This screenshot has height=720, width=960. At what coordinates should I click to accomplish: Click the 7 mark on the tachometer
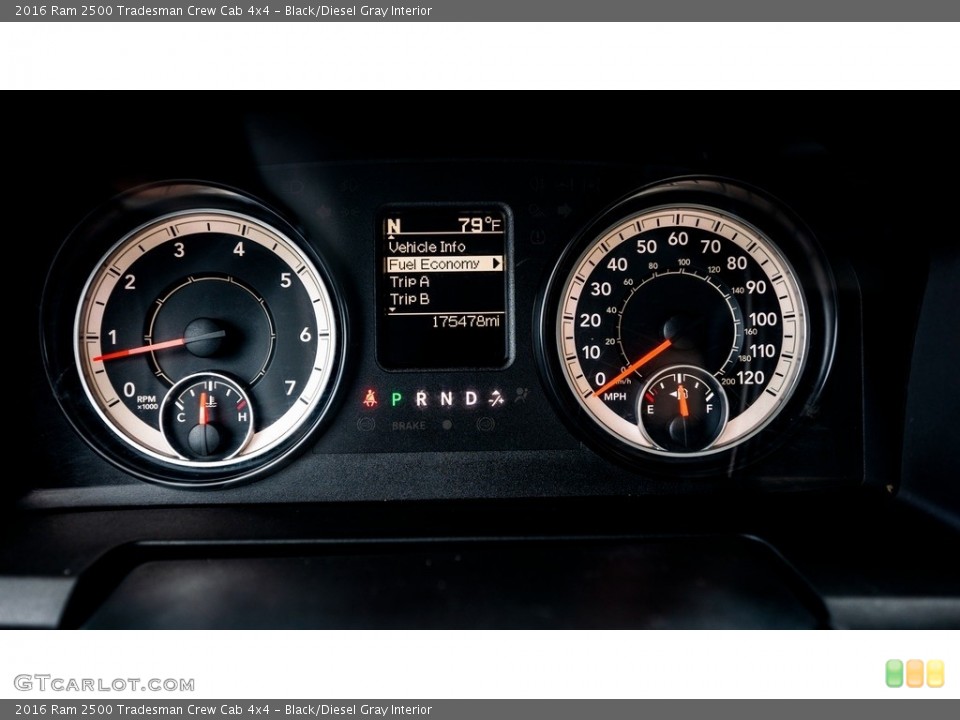290,388
